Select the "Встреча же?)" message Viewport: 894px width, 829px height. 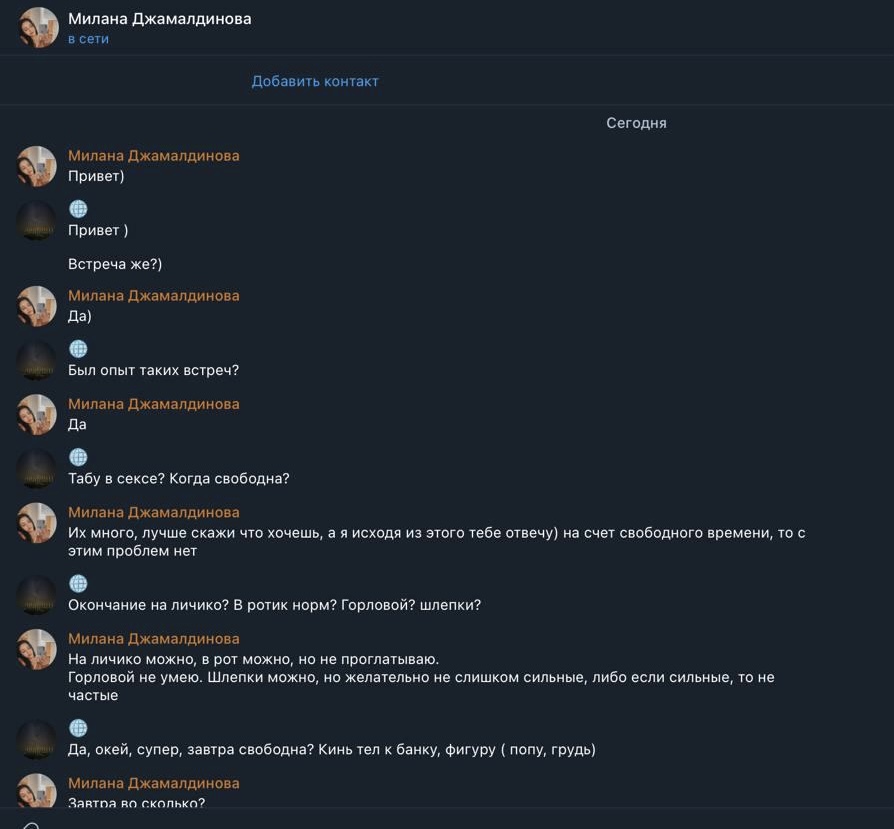click(115, 264)
